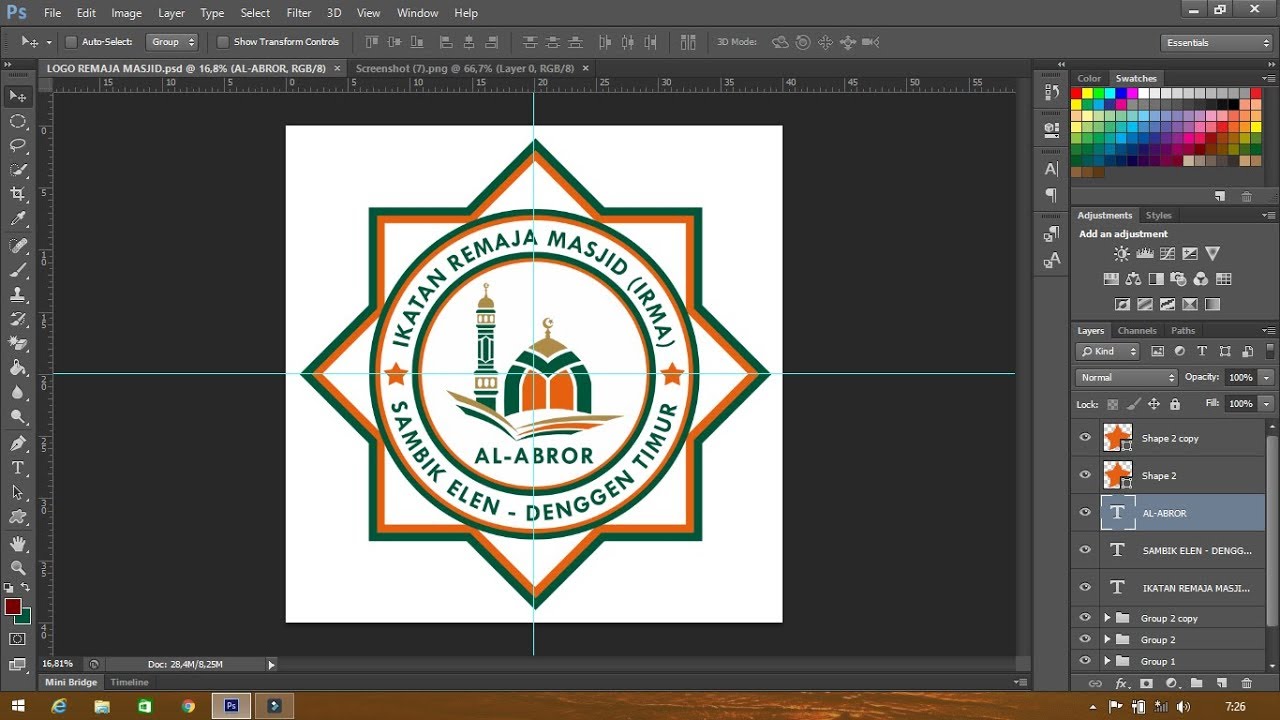
Task: Hide the Shape 2 layer
Action: pos(1085,475)
